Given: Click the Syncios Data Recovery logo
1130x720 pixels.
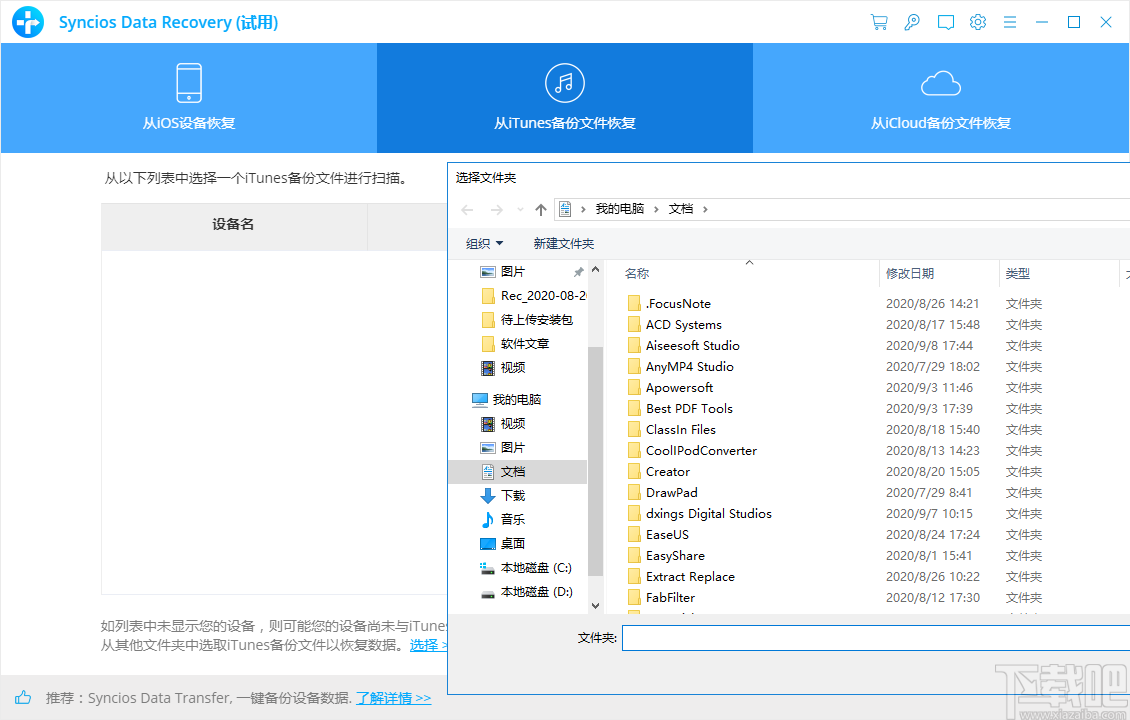Looking at the screenshot, I should (x=28, y=22).
